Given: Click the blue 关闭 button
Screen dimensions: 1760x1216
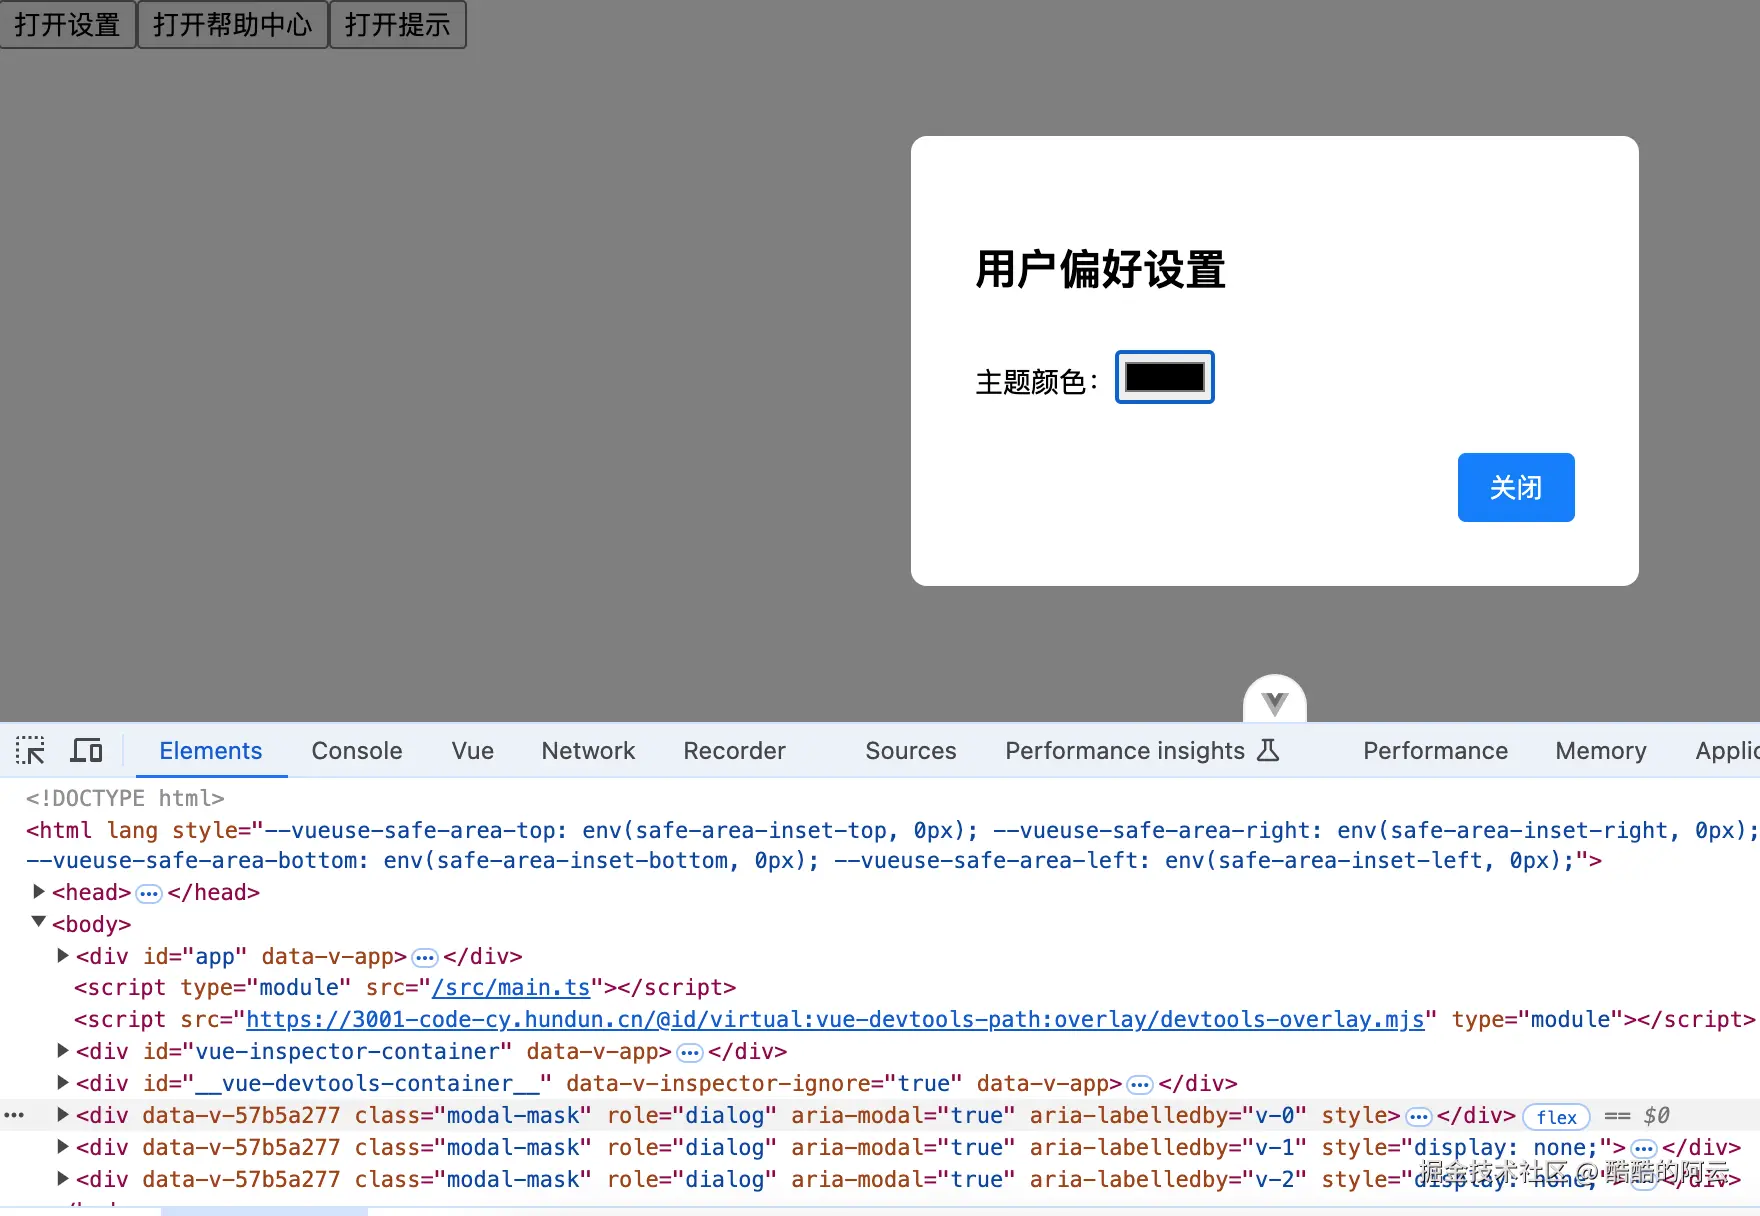Looking at the screenshot, I should point(1516,487).
